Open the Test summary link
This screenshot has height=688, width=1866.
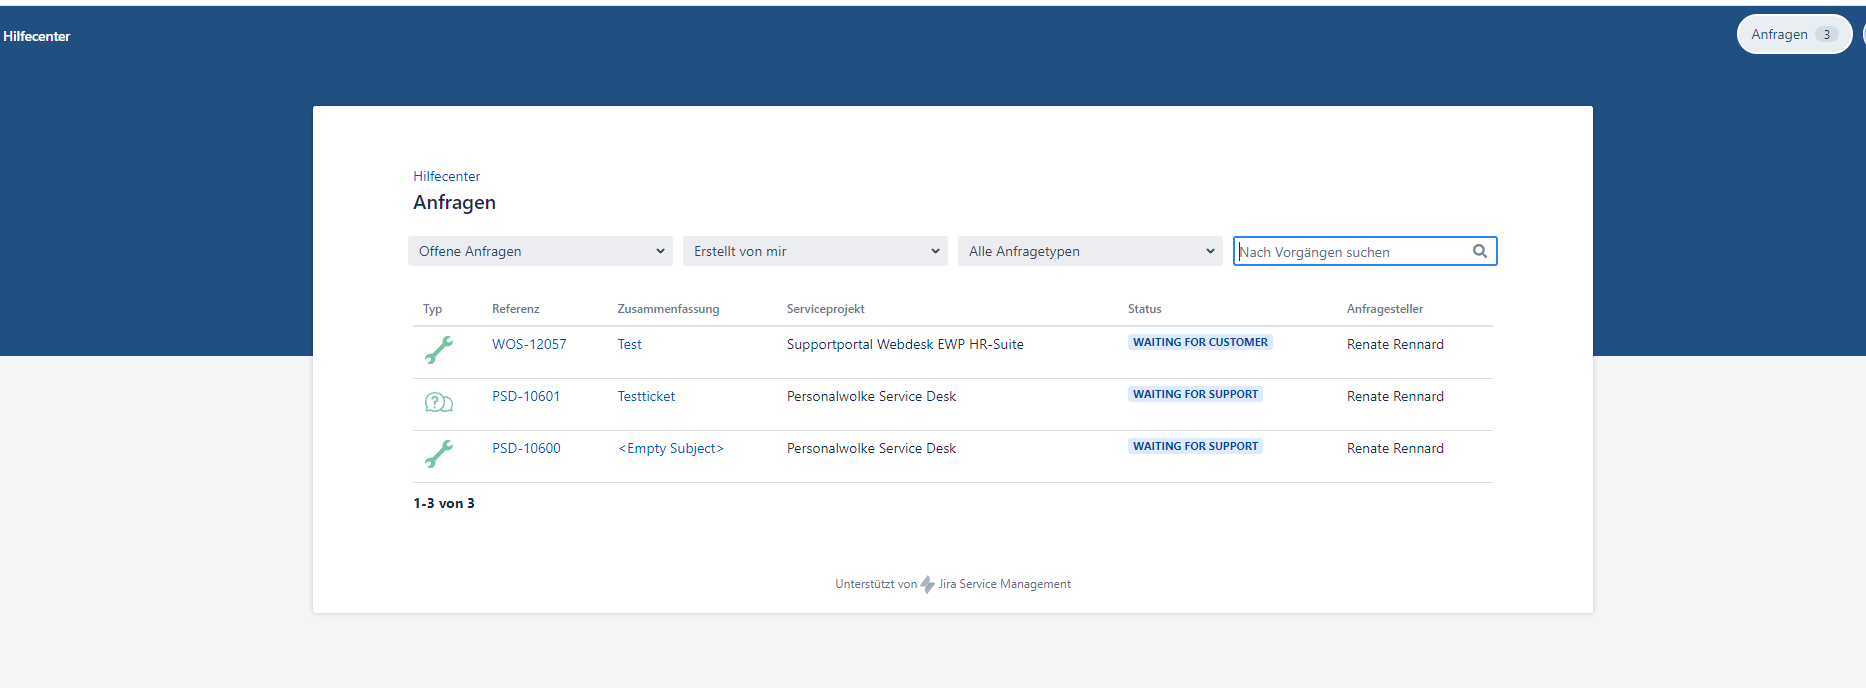[x=629, y=344]
